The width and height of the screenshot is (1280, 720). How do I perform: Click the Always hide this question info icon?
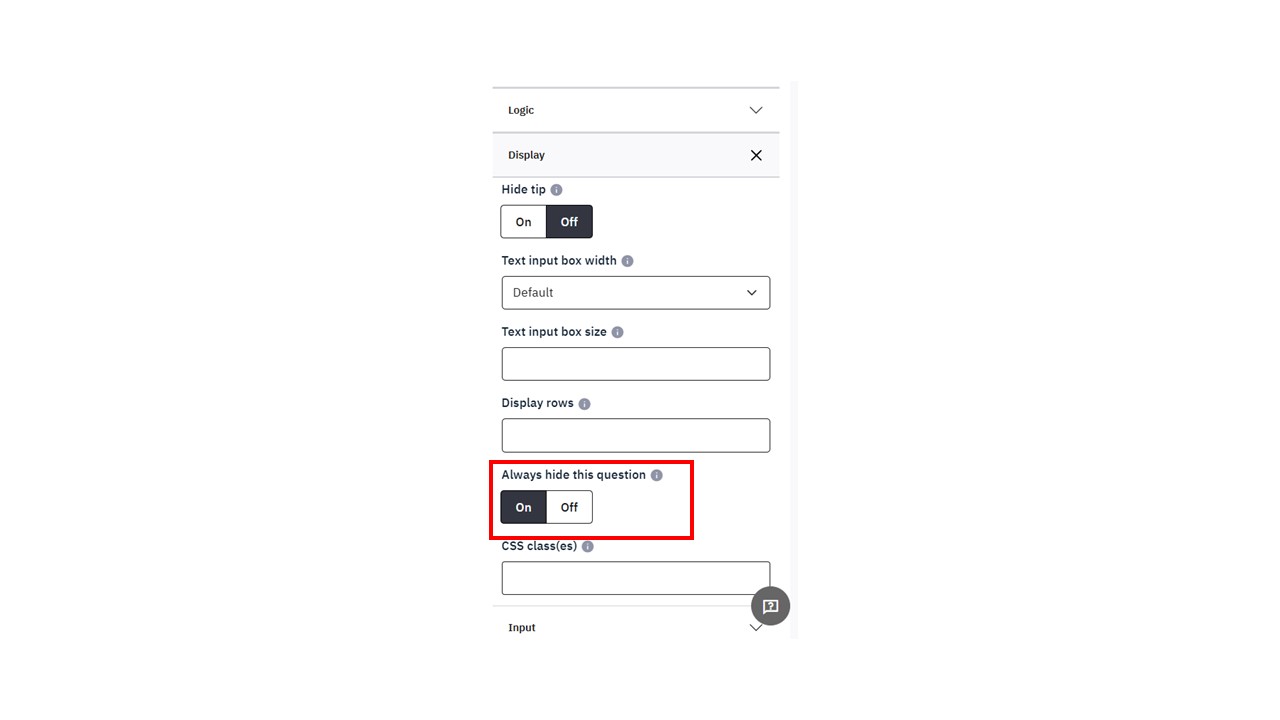[656, 475]
